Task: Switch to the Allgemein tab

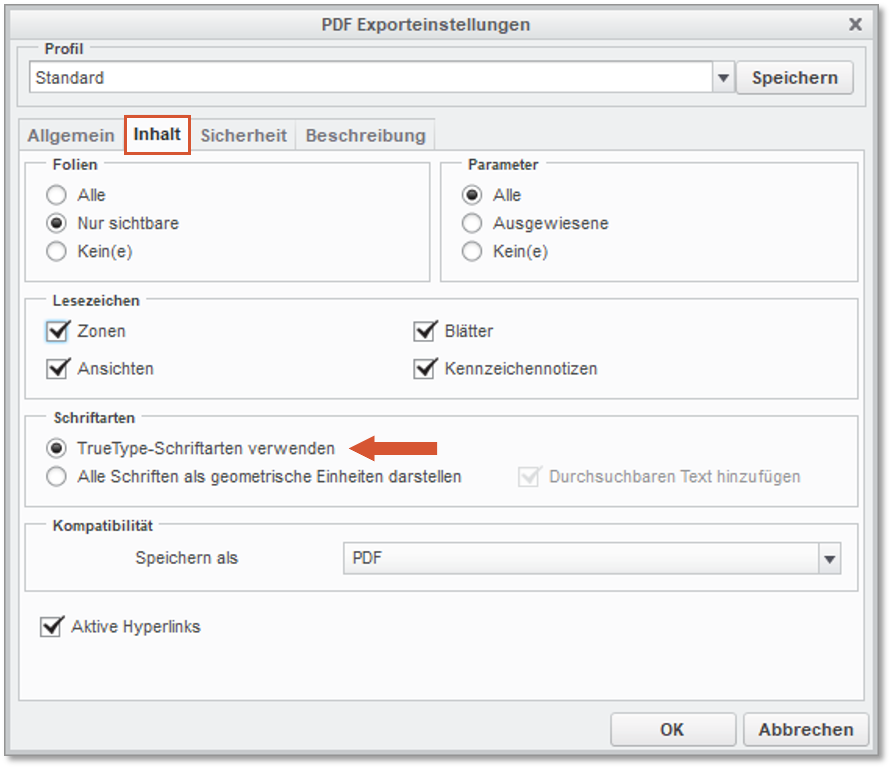Action: [71, 136]
